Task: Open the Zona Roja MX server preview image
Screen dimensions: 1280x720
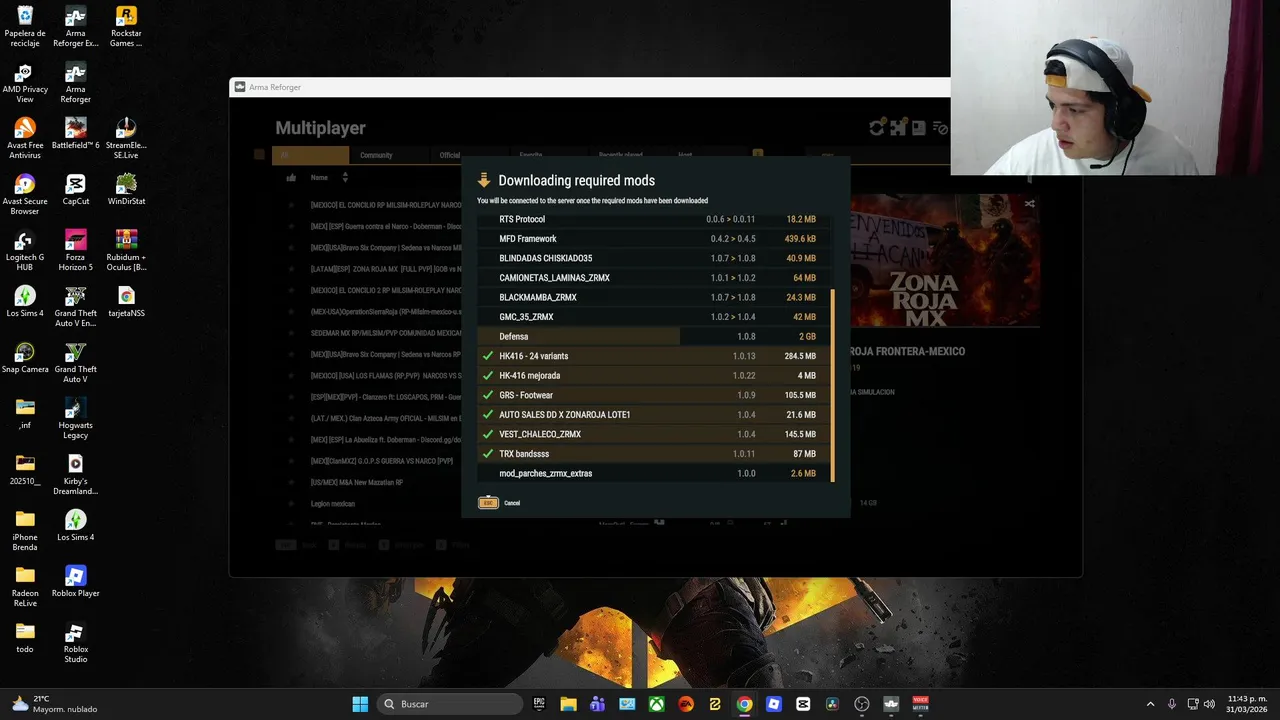Action: tap(945, 260)
